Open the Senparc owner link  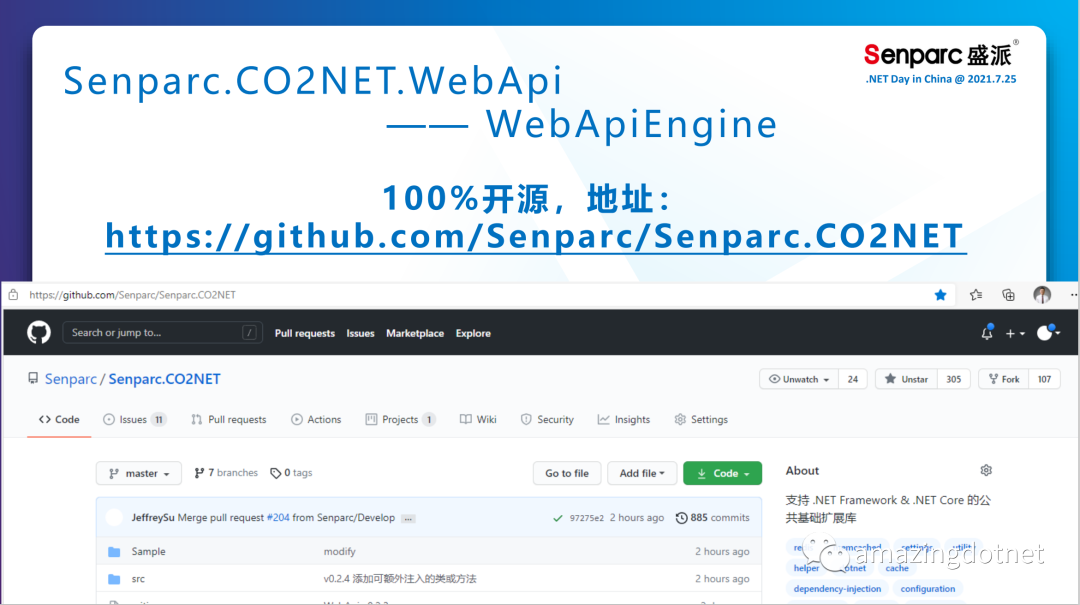pos(70,379)
